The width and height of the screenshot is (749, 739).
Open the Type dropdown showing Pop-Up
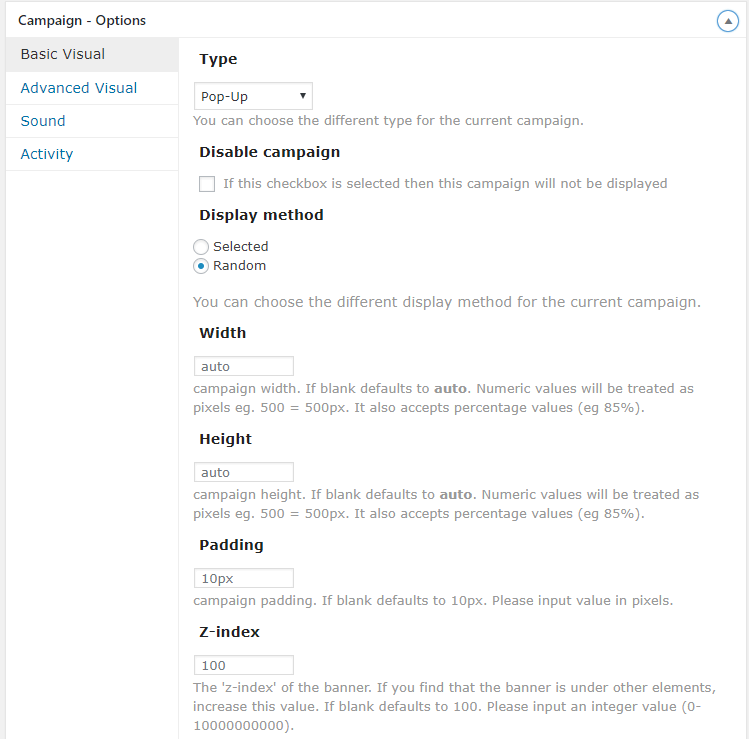pyautogui.click(x=253, y=96)
